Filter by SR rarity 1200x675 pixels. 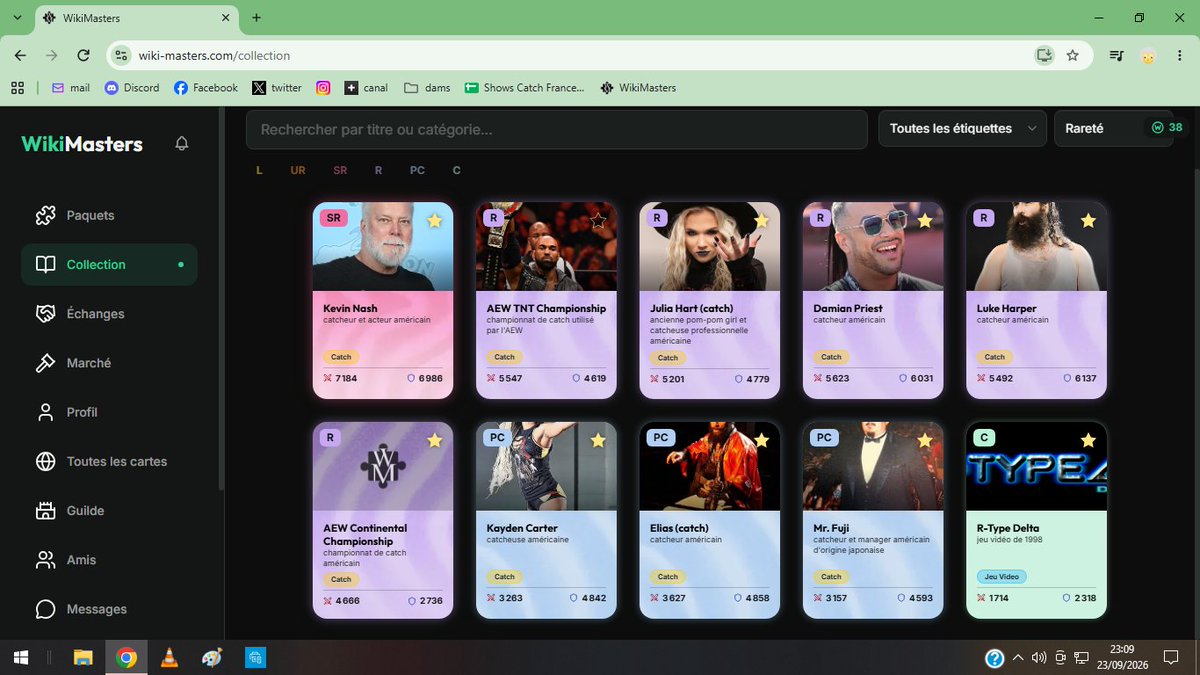click(x=340, y=170)
